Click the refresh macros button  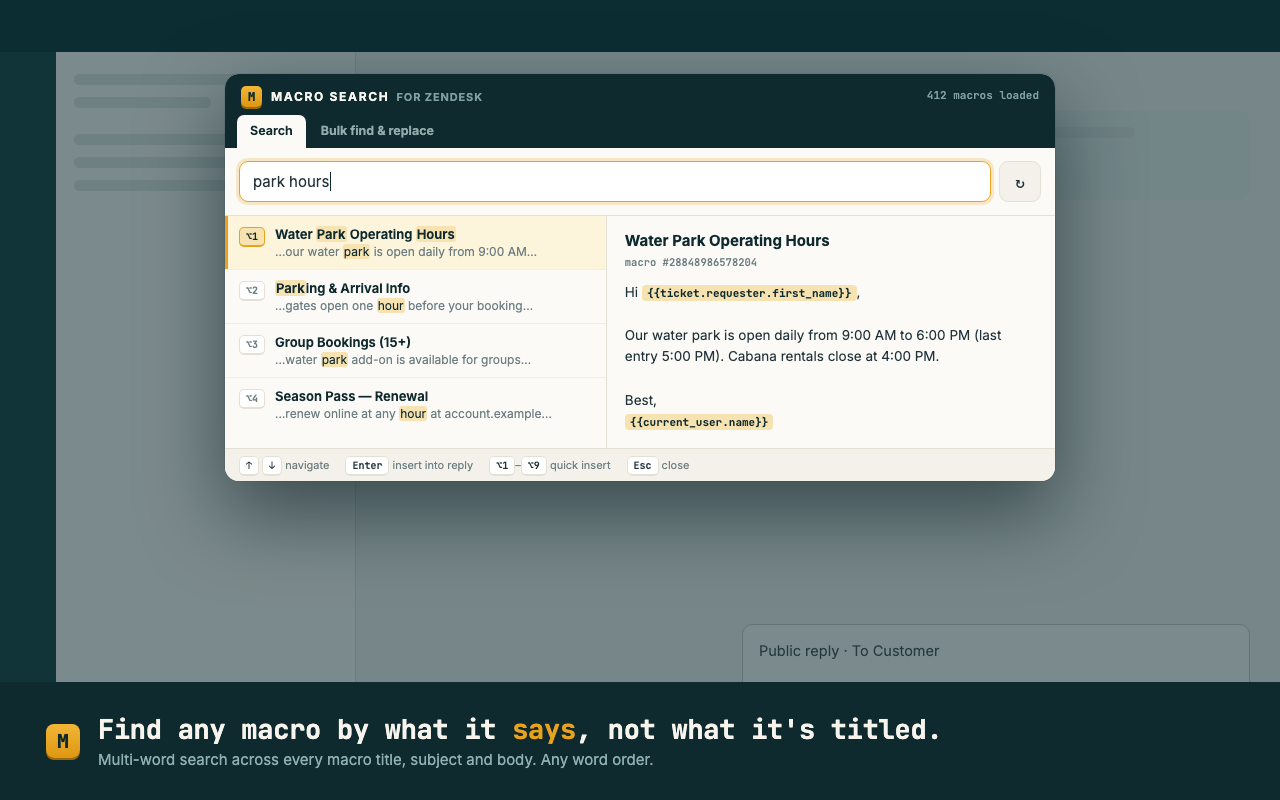click(1020, 182)
